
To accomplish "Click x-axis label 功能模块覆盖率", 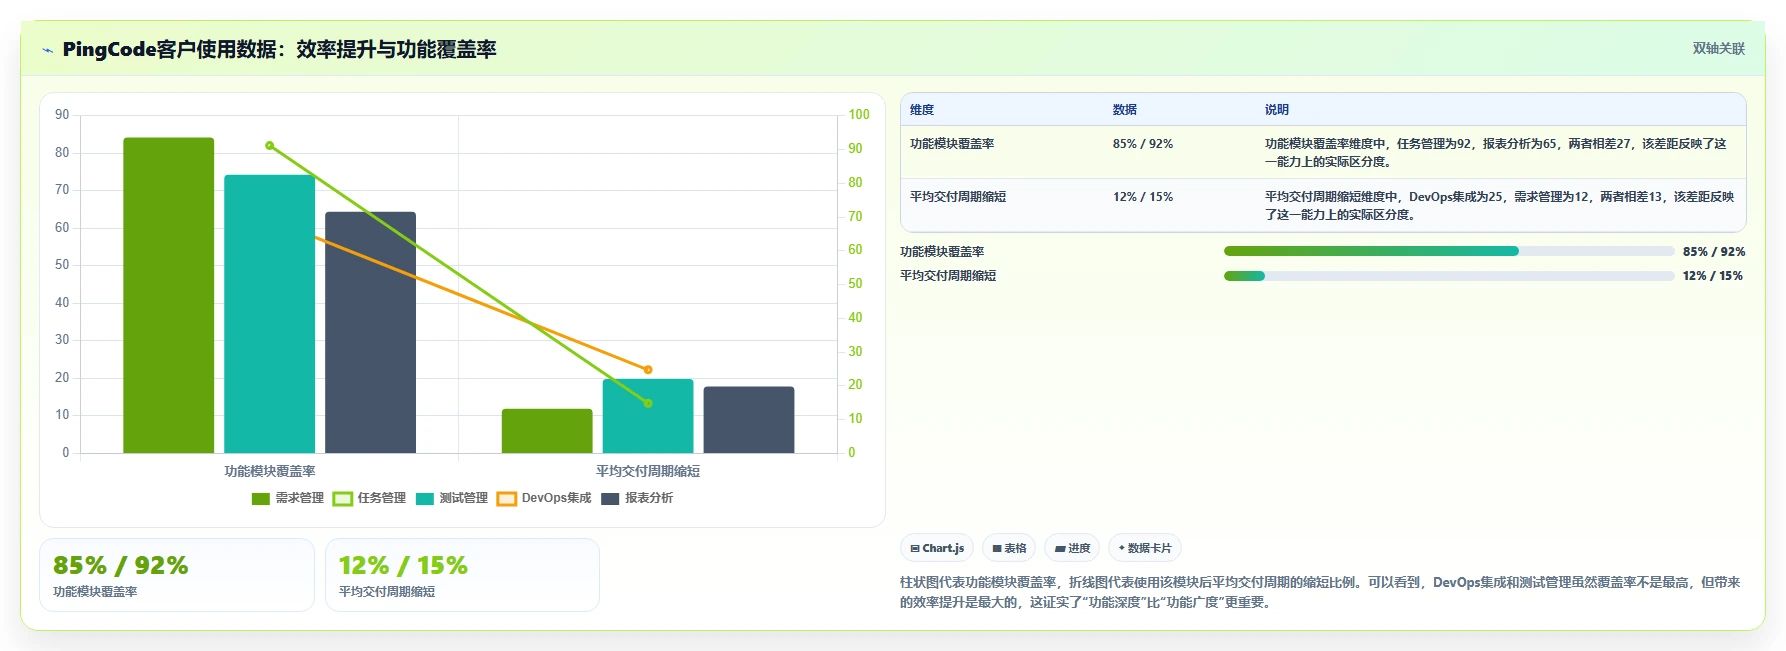I will point(270,471).
